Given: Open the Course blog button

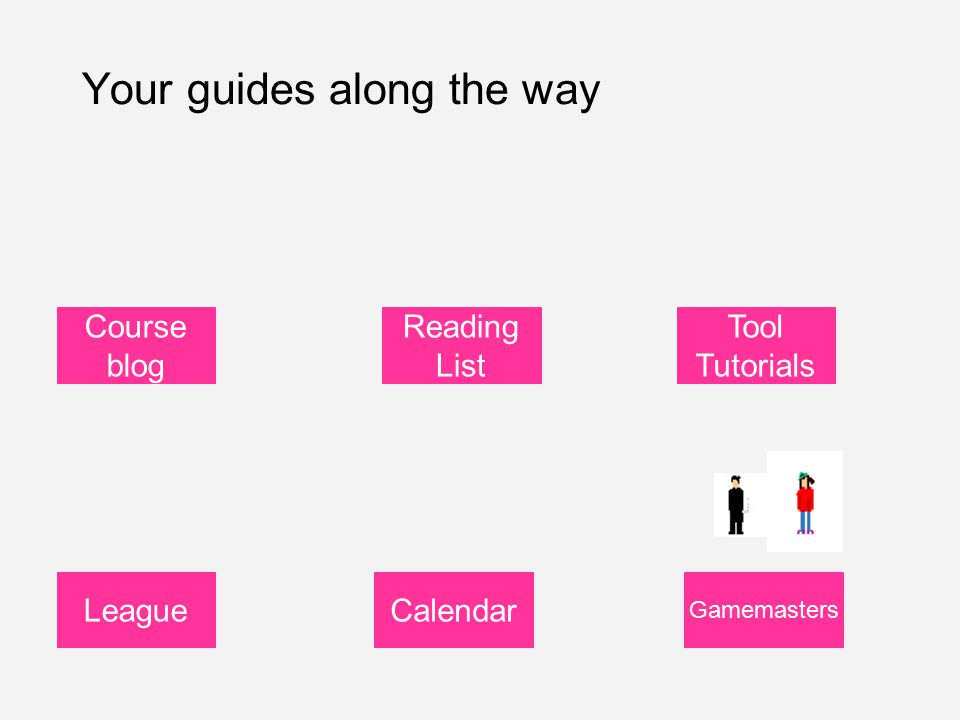Looking at the screenshot, I should click(x=137, y=345).
